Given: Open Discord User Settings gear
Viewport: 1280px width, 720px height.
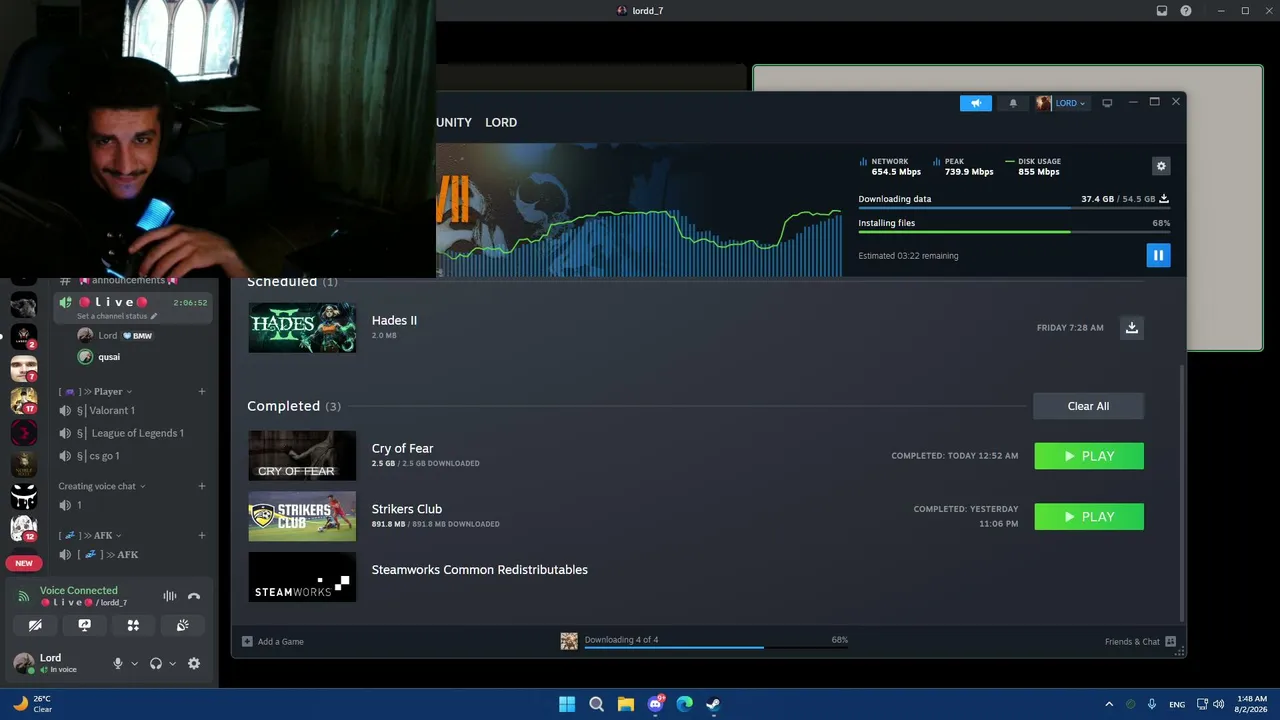Looking at the screenshot, I should (194, 663).
